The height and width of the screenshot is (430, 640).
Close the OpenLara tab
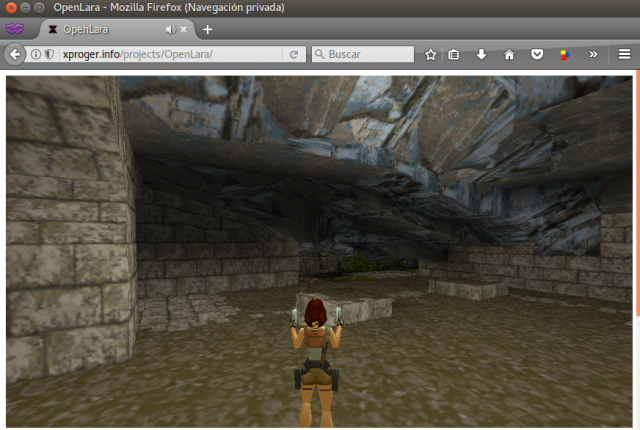coord(184,29)
